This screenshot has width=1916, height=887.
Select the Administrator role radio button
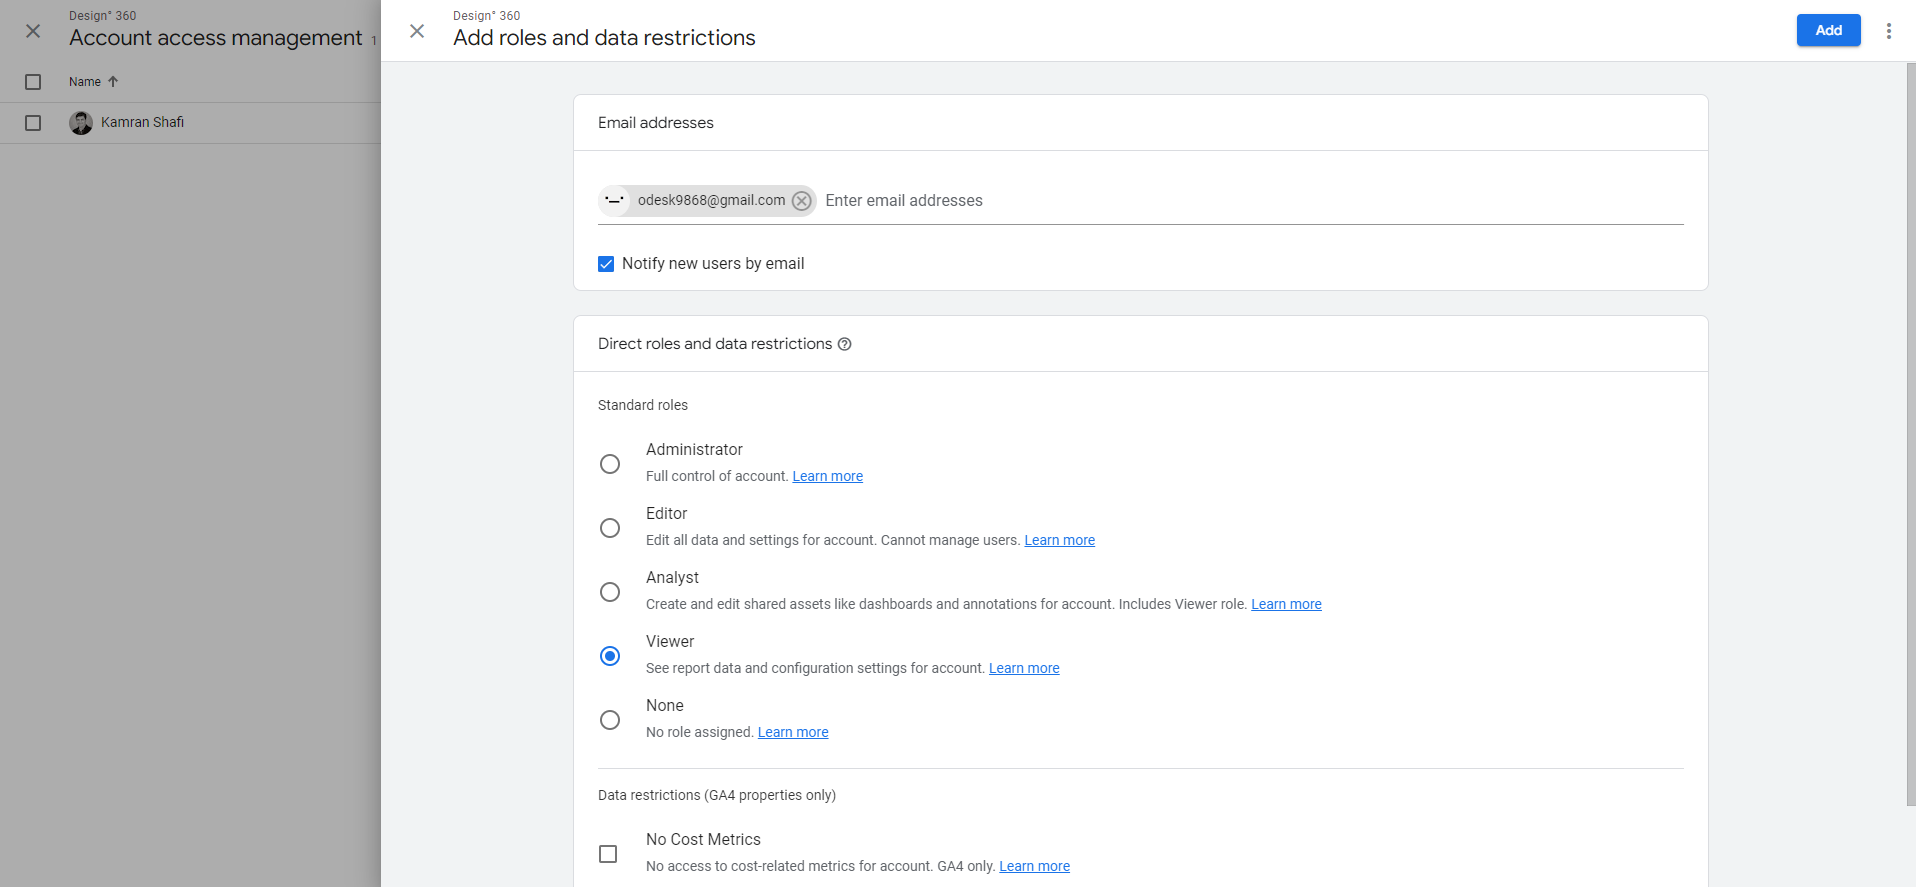[x=610, y=464]
